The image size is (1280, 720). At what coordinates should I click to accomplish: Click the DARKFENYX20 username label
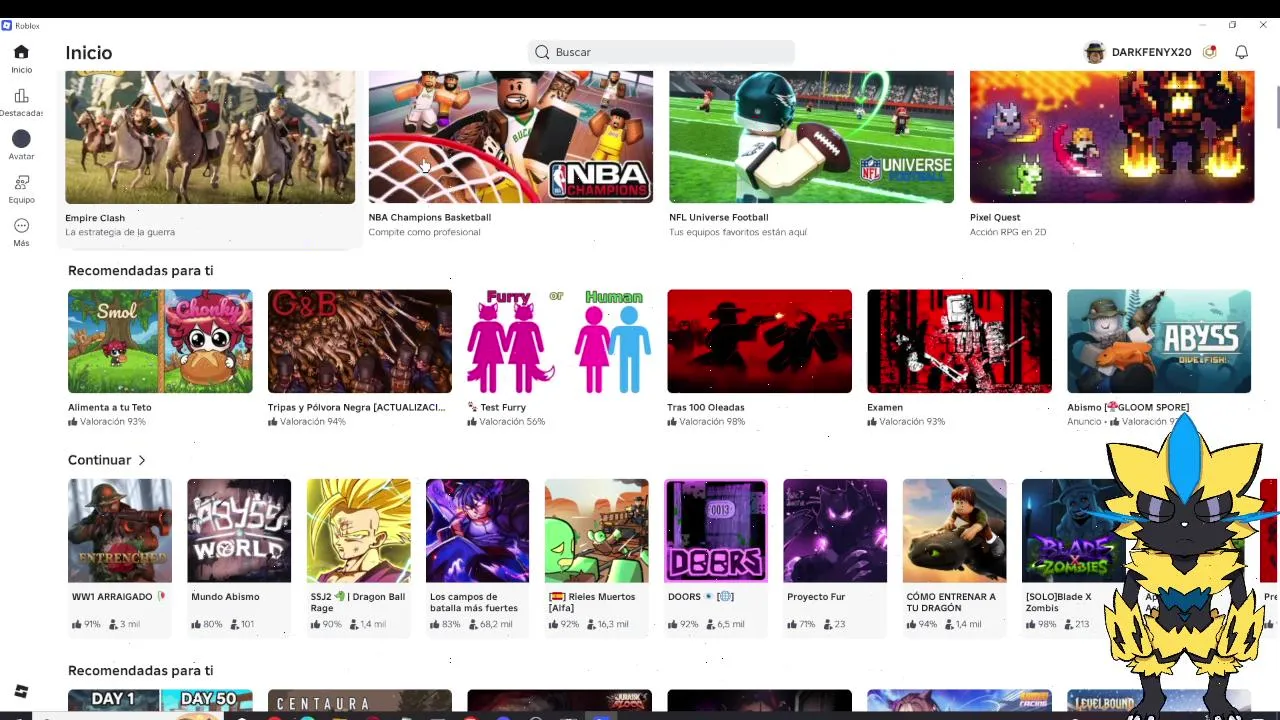[1151, 52]
